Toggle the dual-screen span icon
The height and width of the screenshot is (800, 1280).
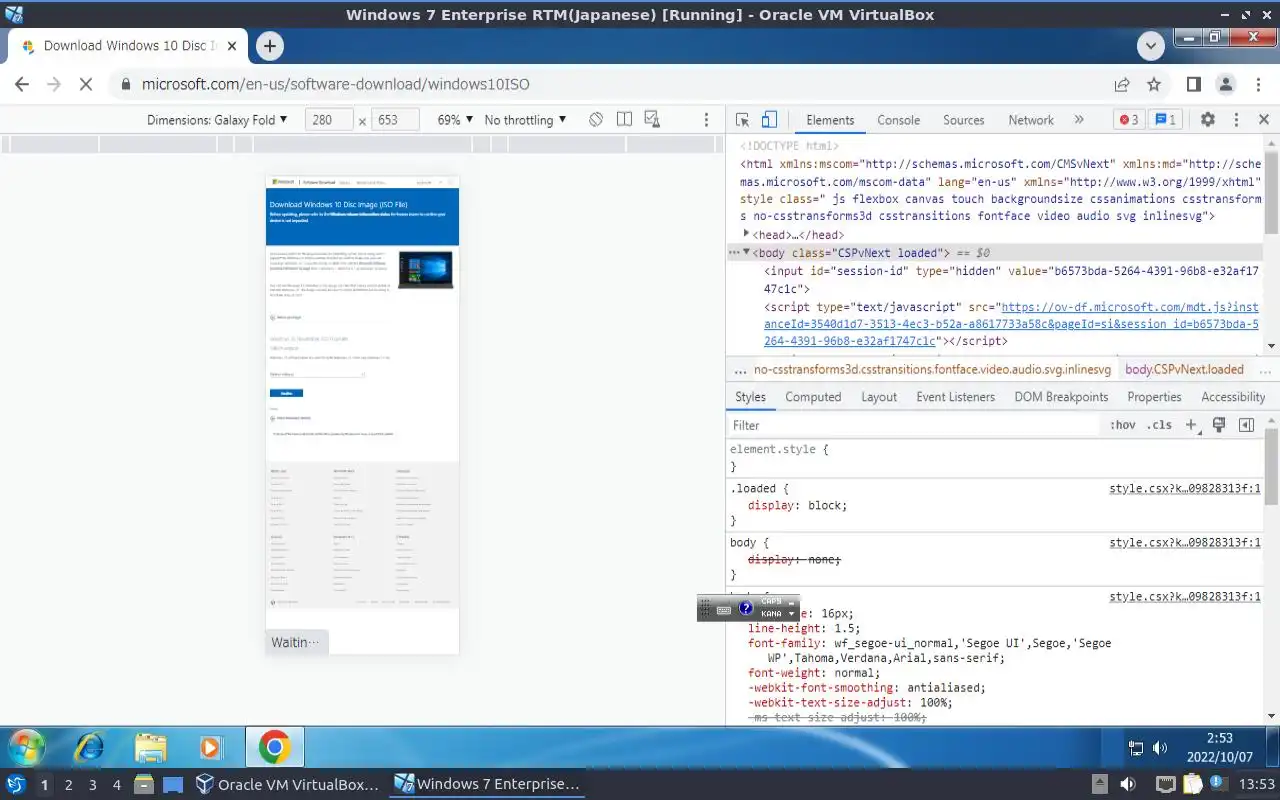[x=624, y=120]
